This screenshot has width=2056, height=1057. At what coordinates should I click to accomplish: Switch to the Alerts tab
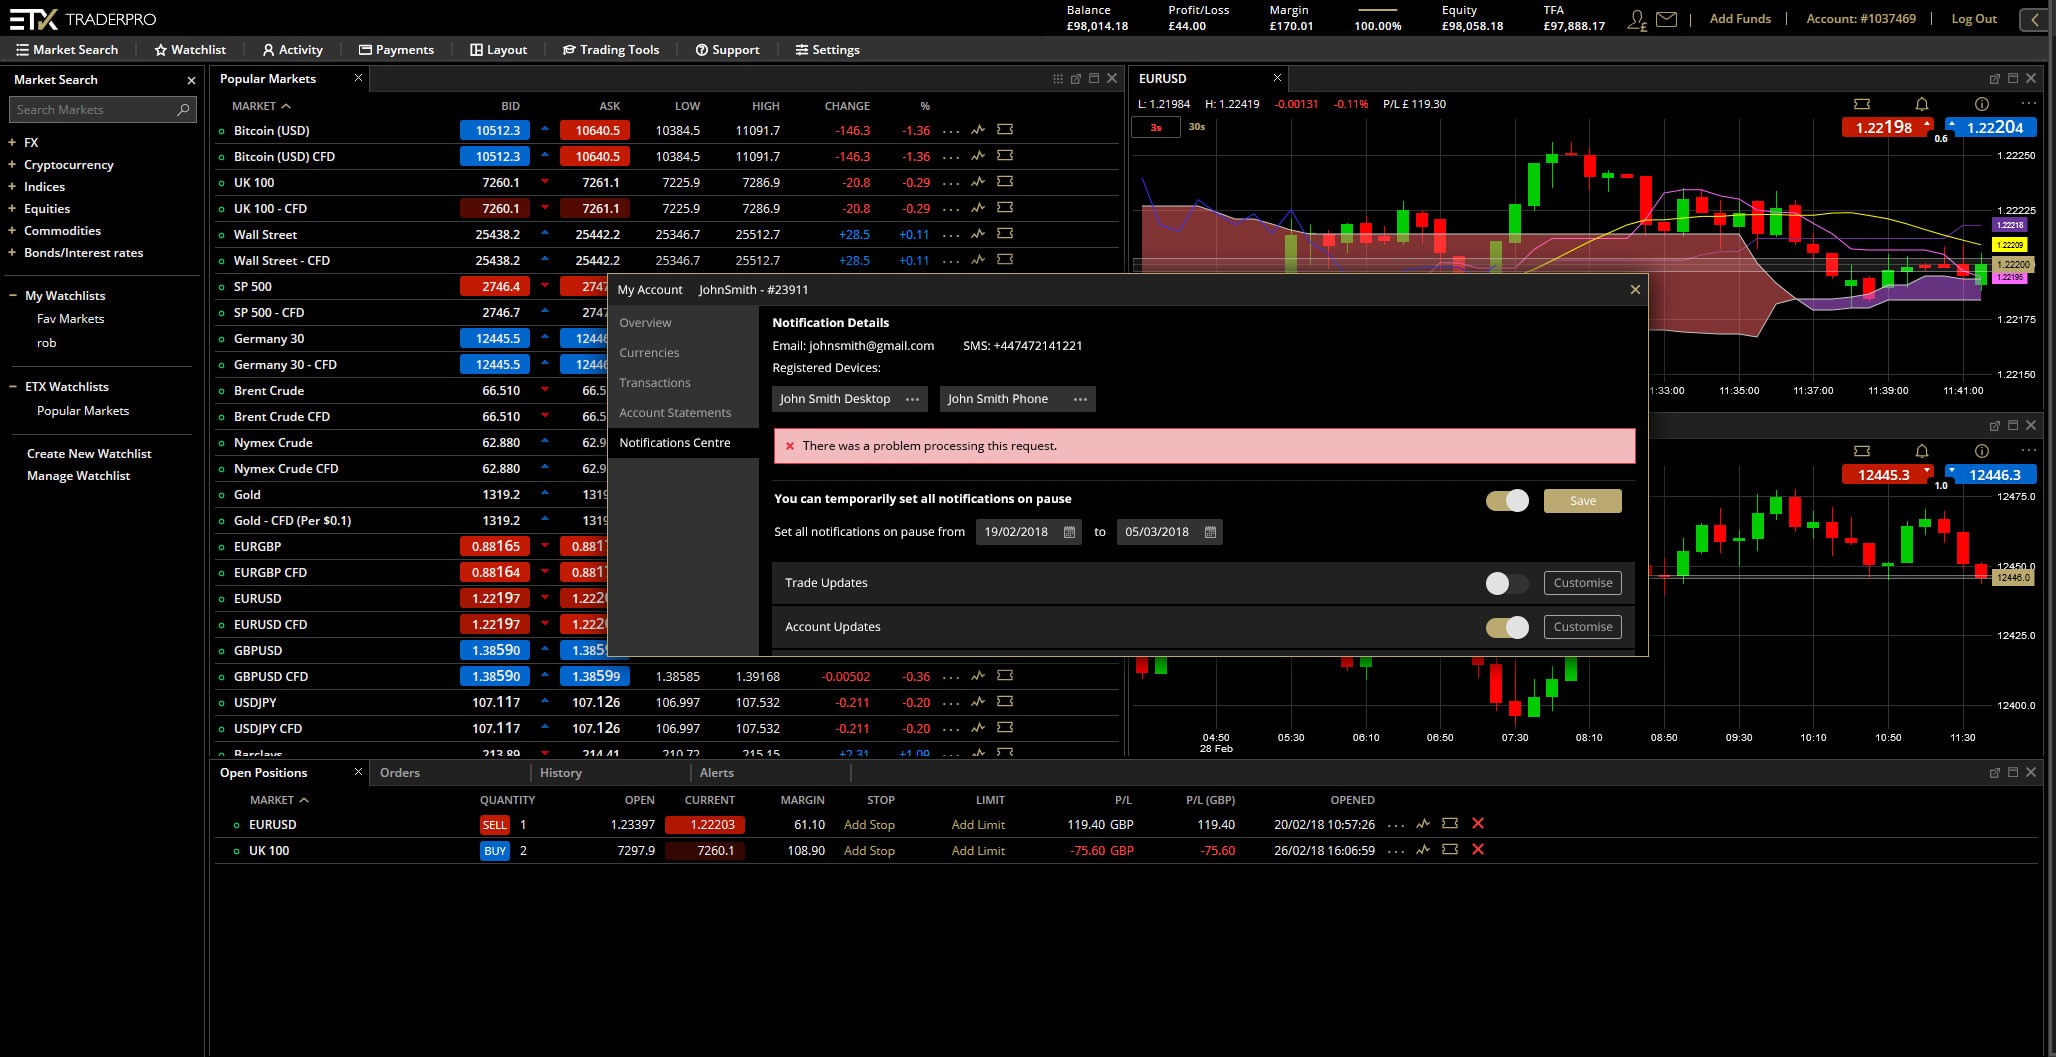coord(717,773)
